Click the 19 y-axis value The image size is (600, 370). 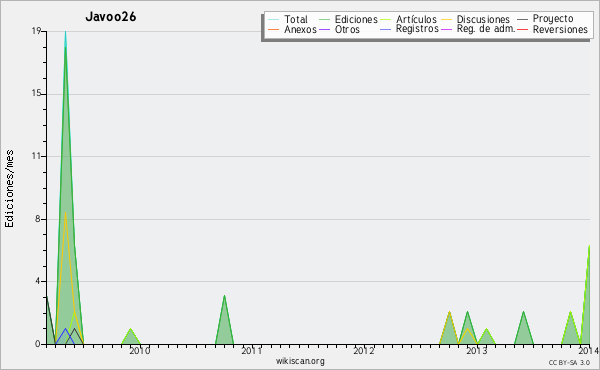[x=36, y=31]
